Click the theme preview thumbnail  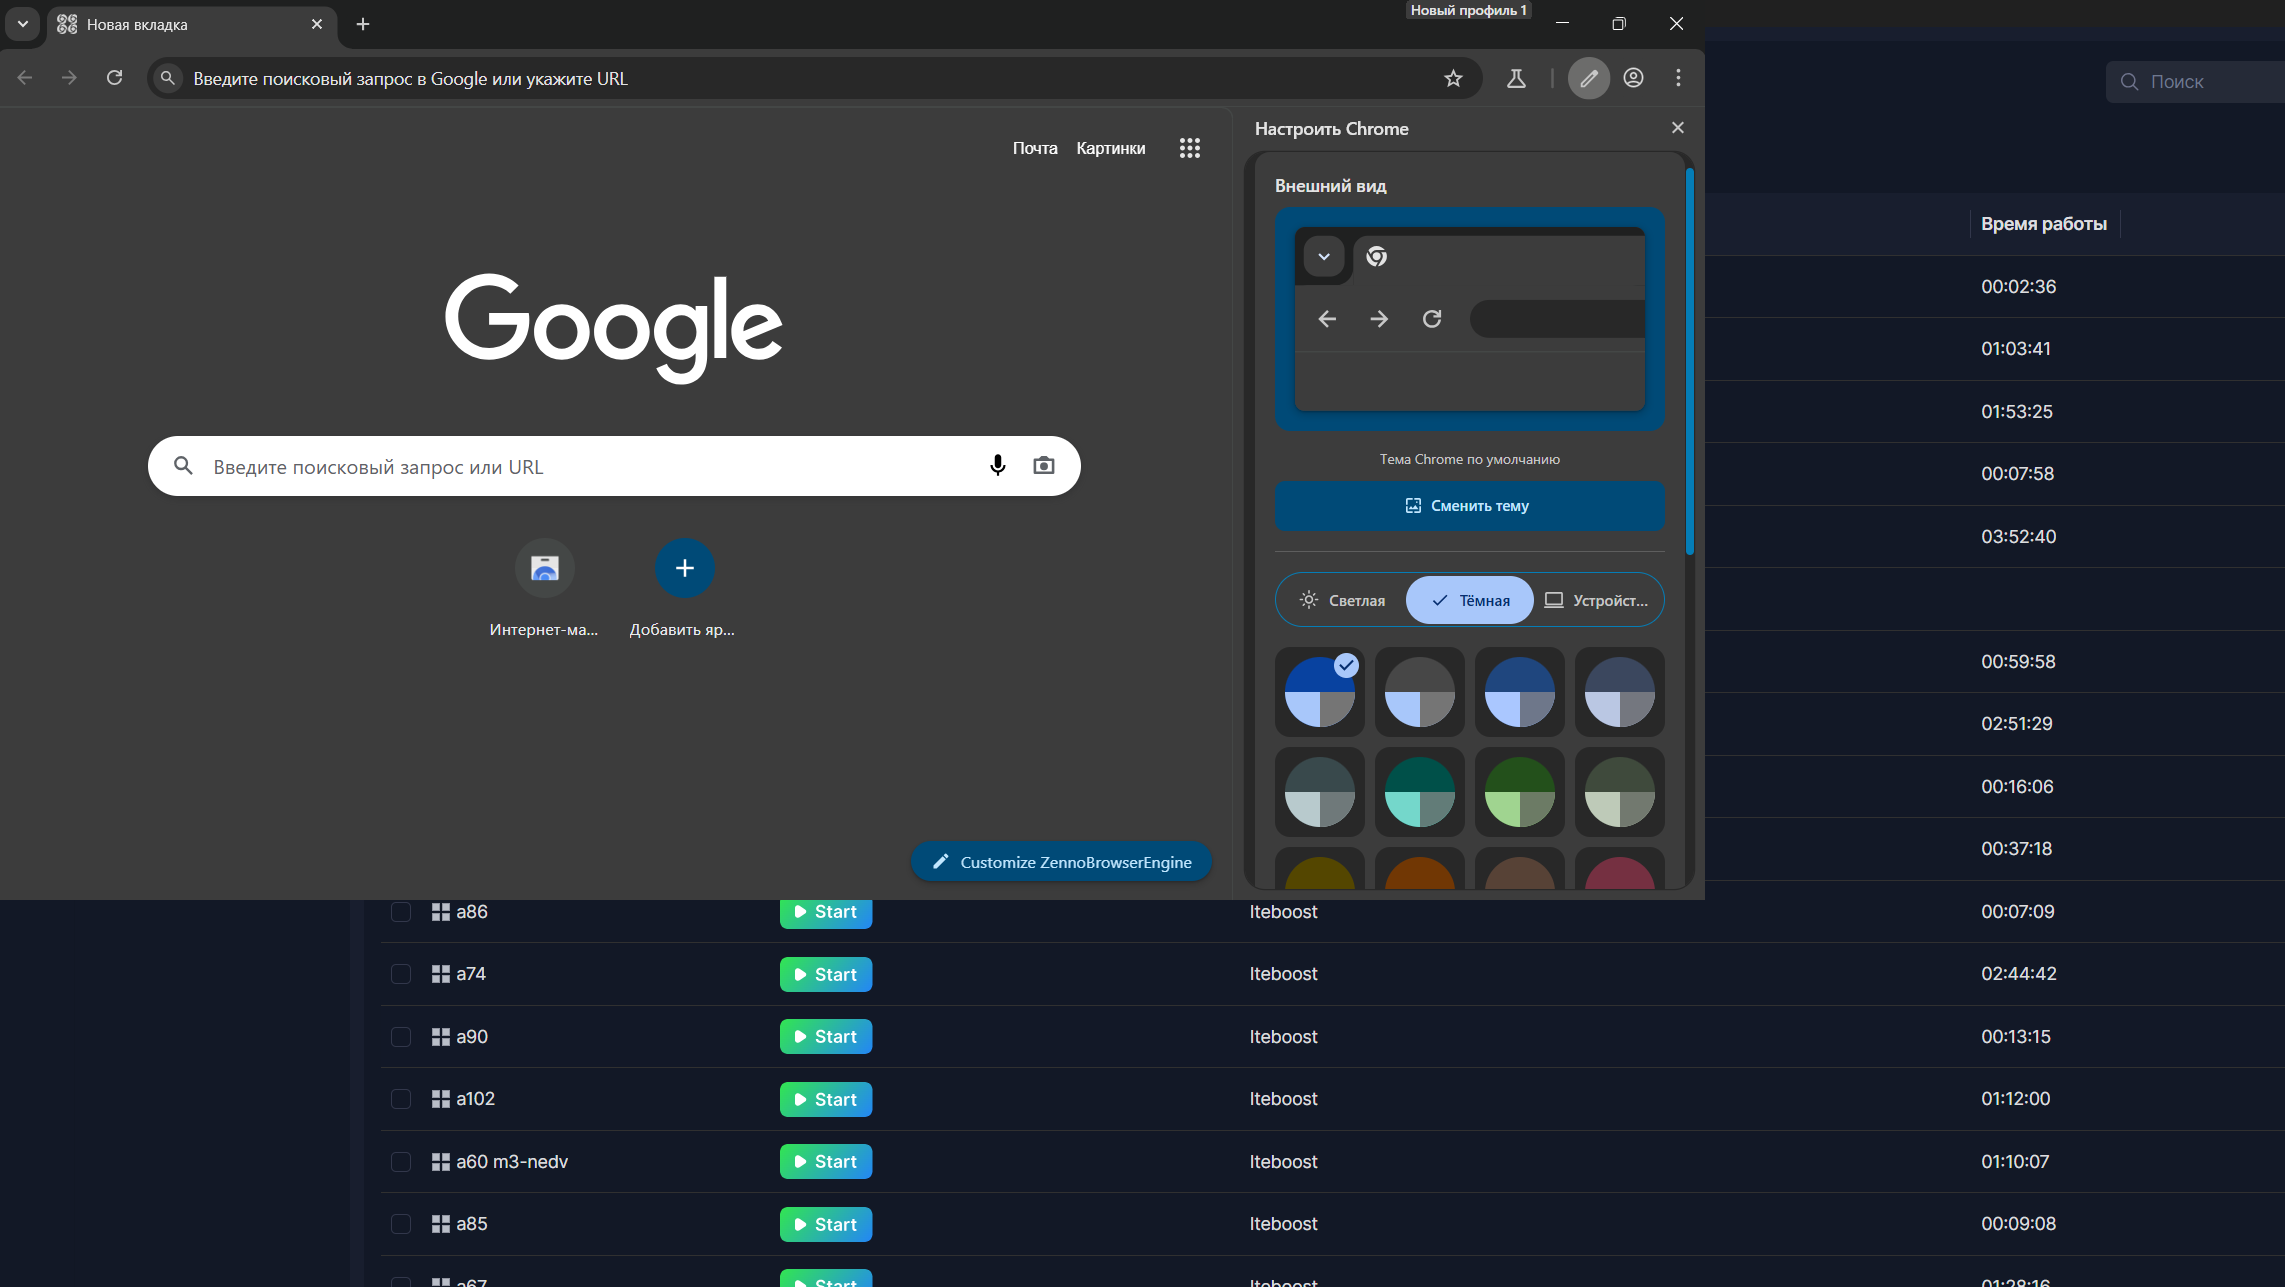pyautogui.click(x=1470, y=320)
